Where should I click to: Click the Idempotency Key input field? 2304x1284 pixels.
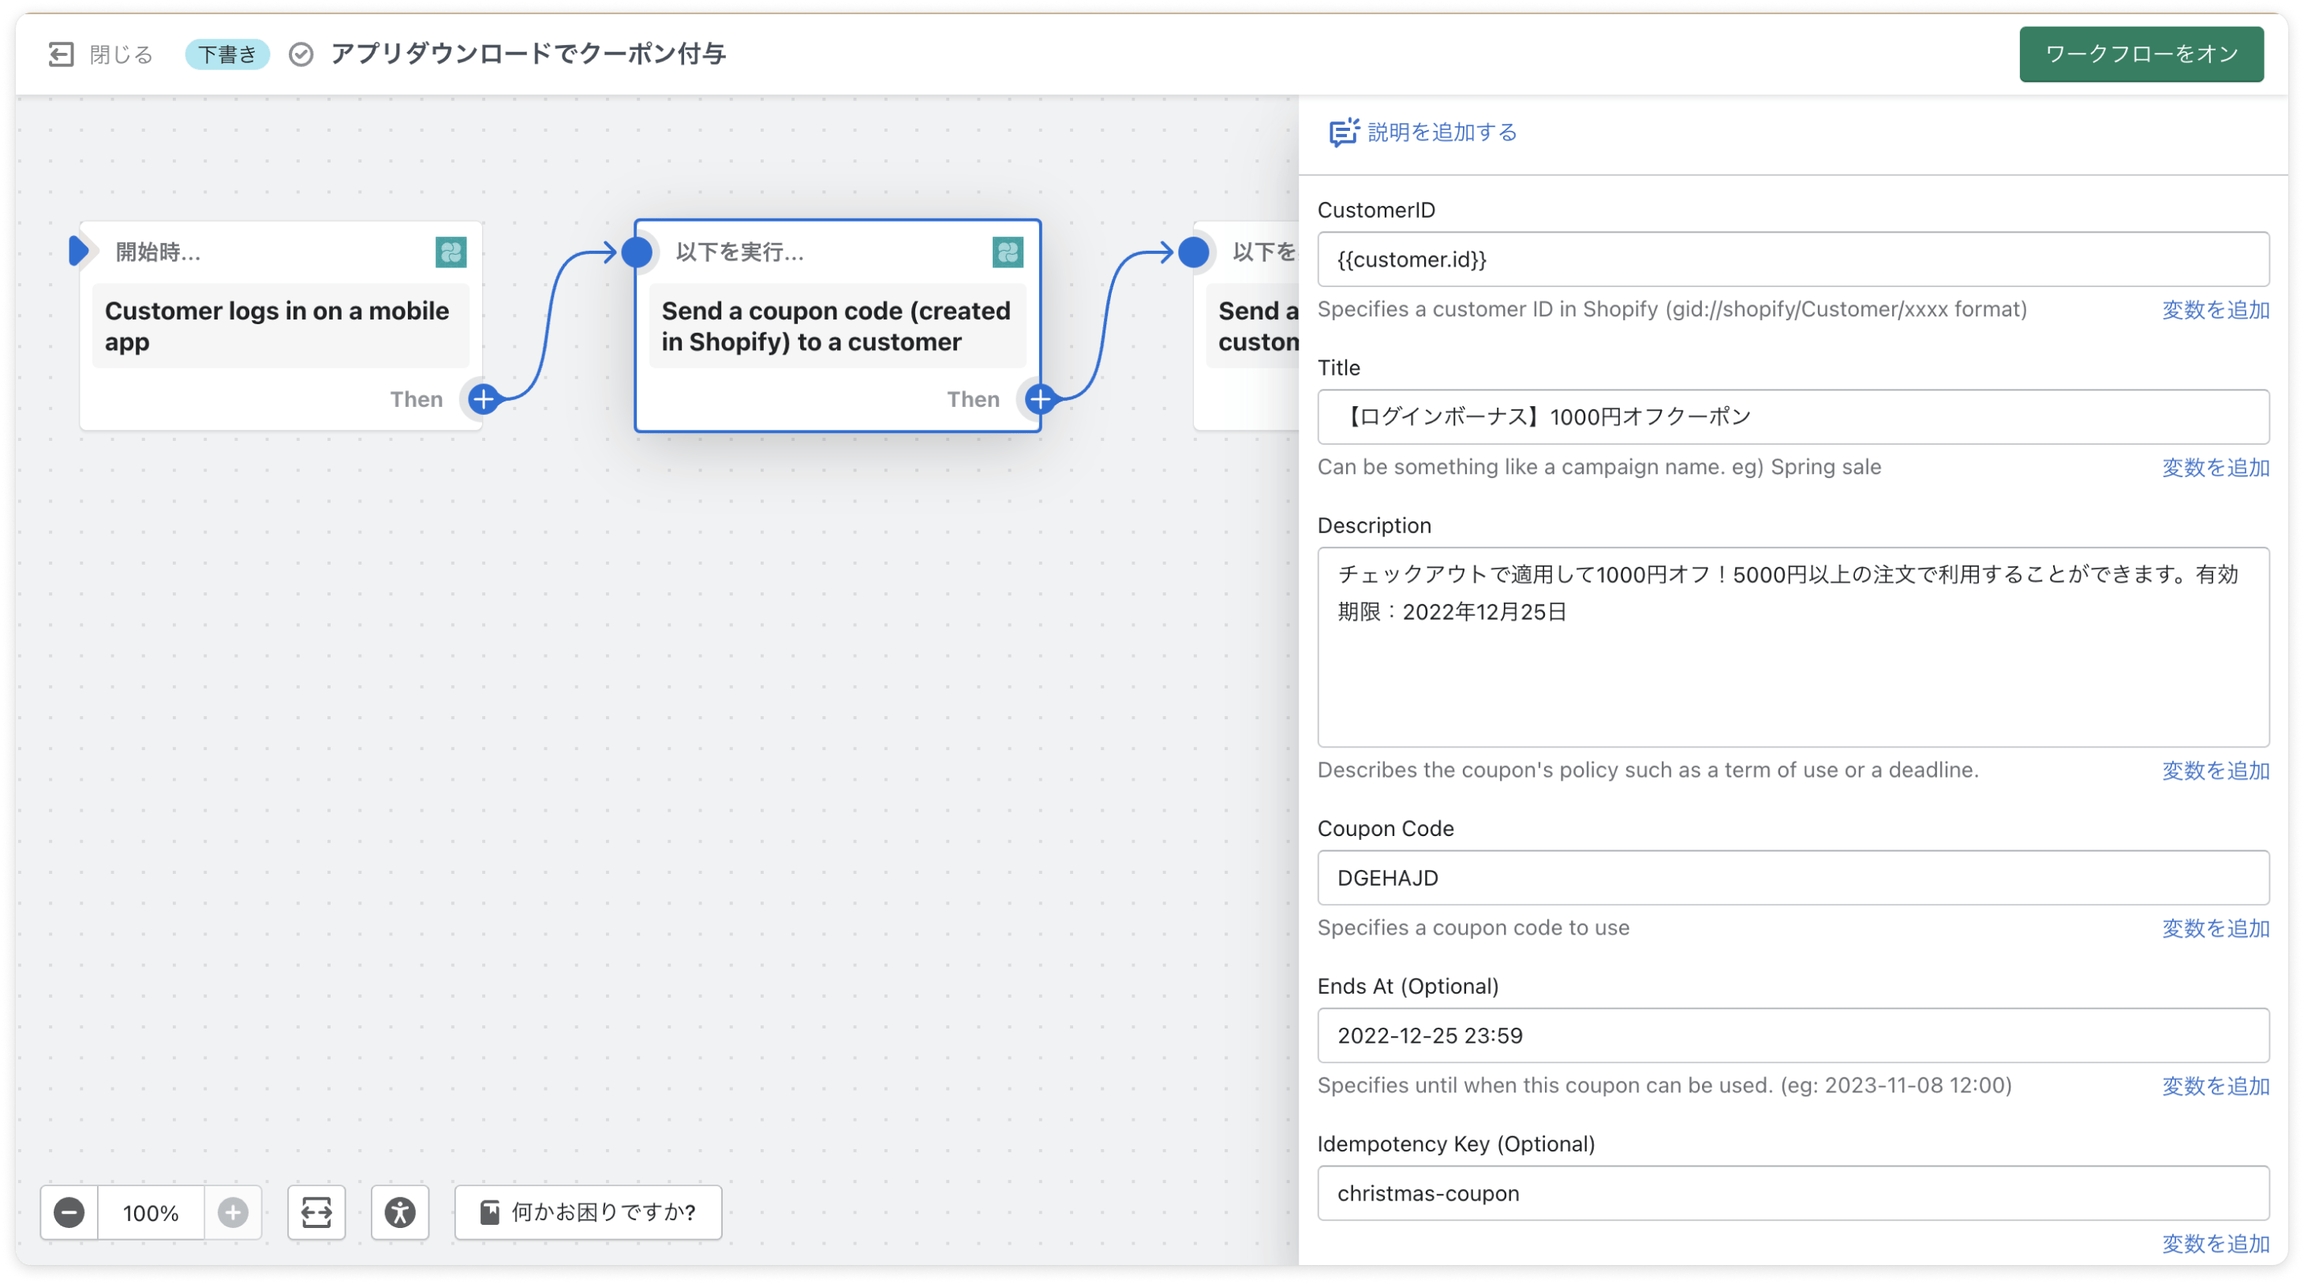click(1792, 1193)
